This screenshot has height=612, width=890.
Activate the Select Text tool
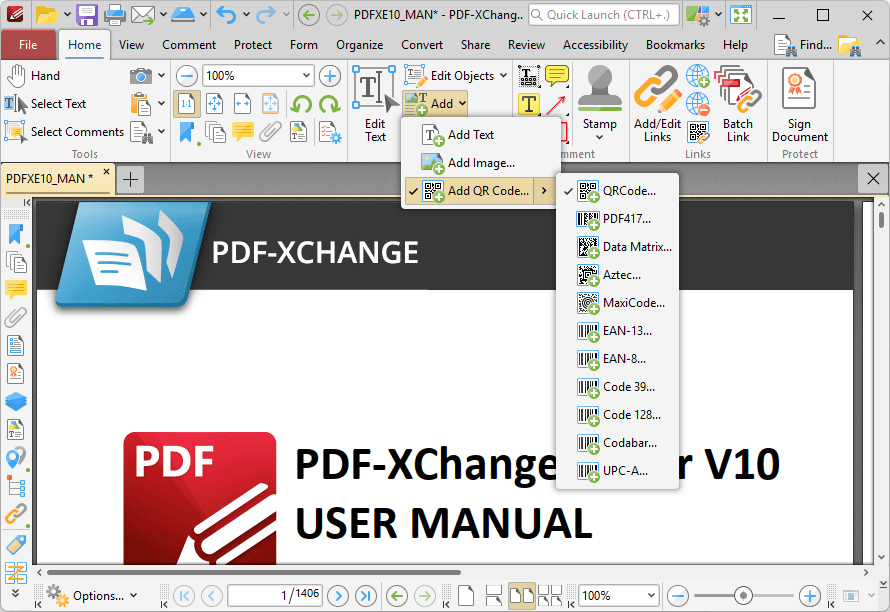(45, 104)
